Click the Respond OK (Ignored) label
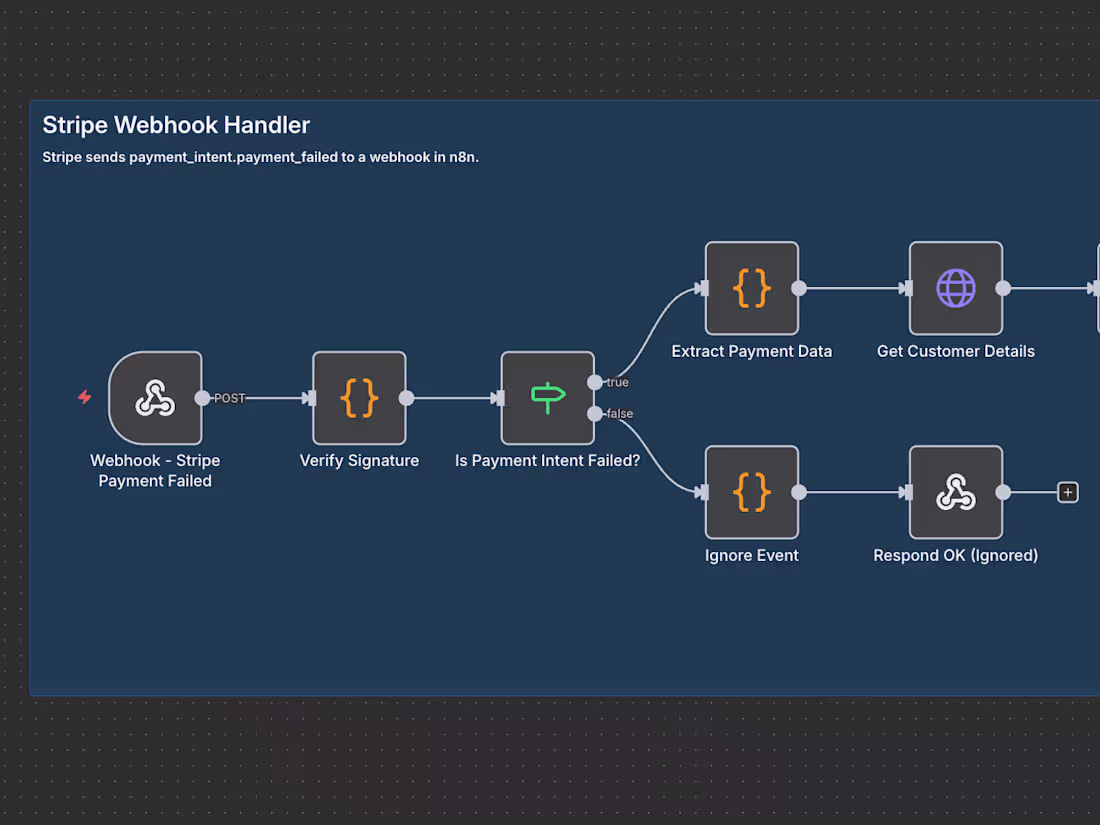Screen dimensions: 1100x825 pyautogui.click(x=955, y=556)
